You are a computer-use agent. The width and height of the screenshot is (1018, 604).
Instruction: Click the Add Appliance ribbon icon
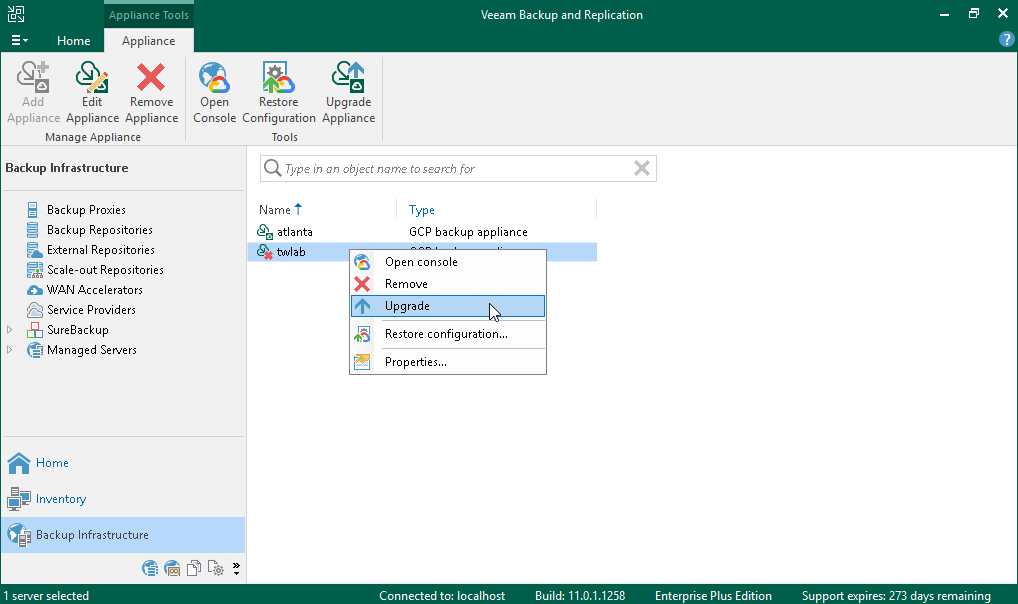pyautogui.click(x=33, y=77)
